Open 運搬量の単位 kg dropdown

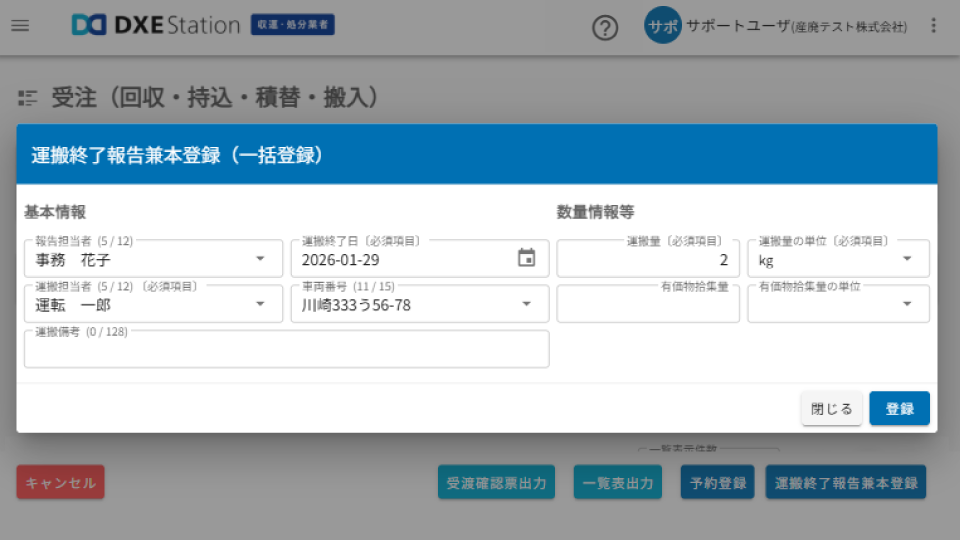907,259
